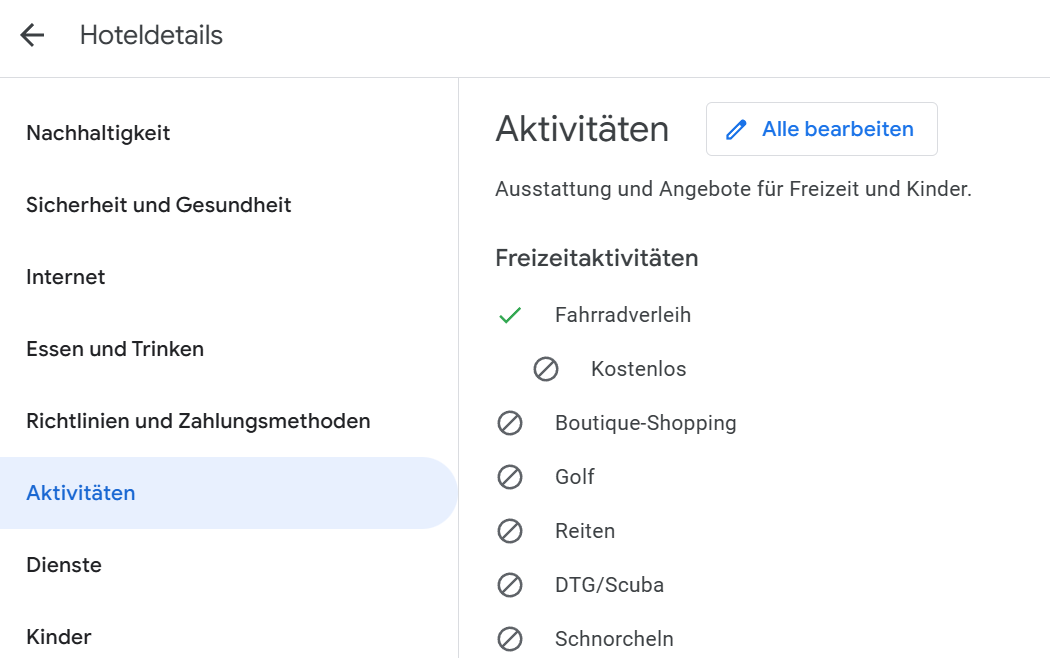Click unavailable icon beside DTG/Scuba
The height and width of the screenshot is (658, 1050).
tap(510, 586)
